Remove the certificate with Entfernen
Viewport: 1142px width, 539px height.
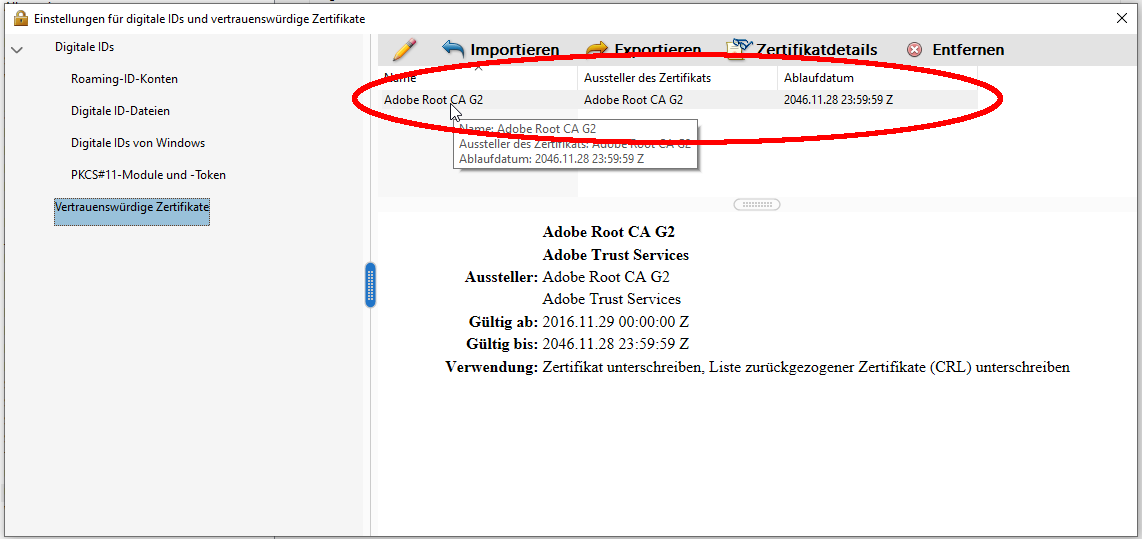point(955,50)
